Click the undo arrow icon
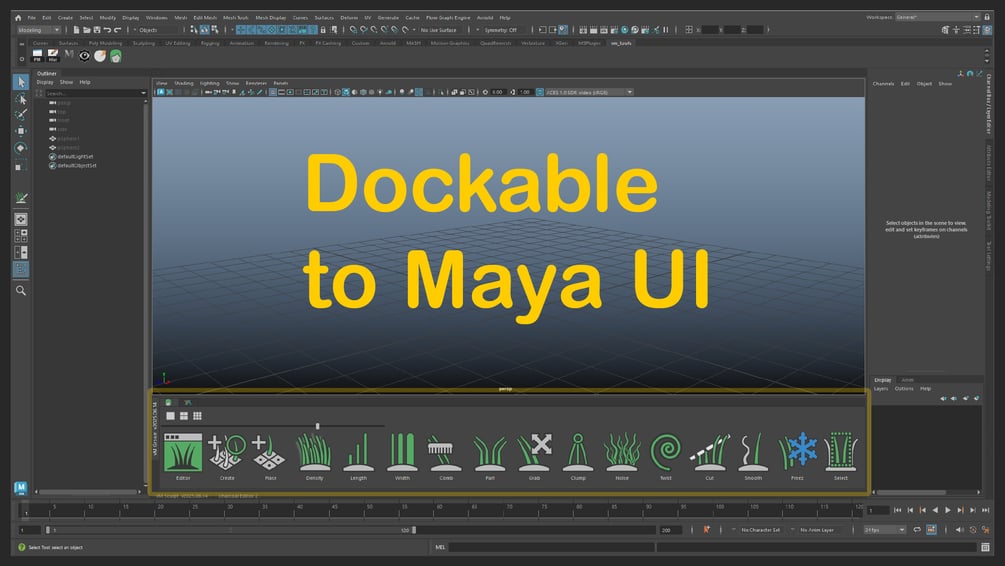Viewport: 1005px width, 566px height. click(x=107, y=29)
